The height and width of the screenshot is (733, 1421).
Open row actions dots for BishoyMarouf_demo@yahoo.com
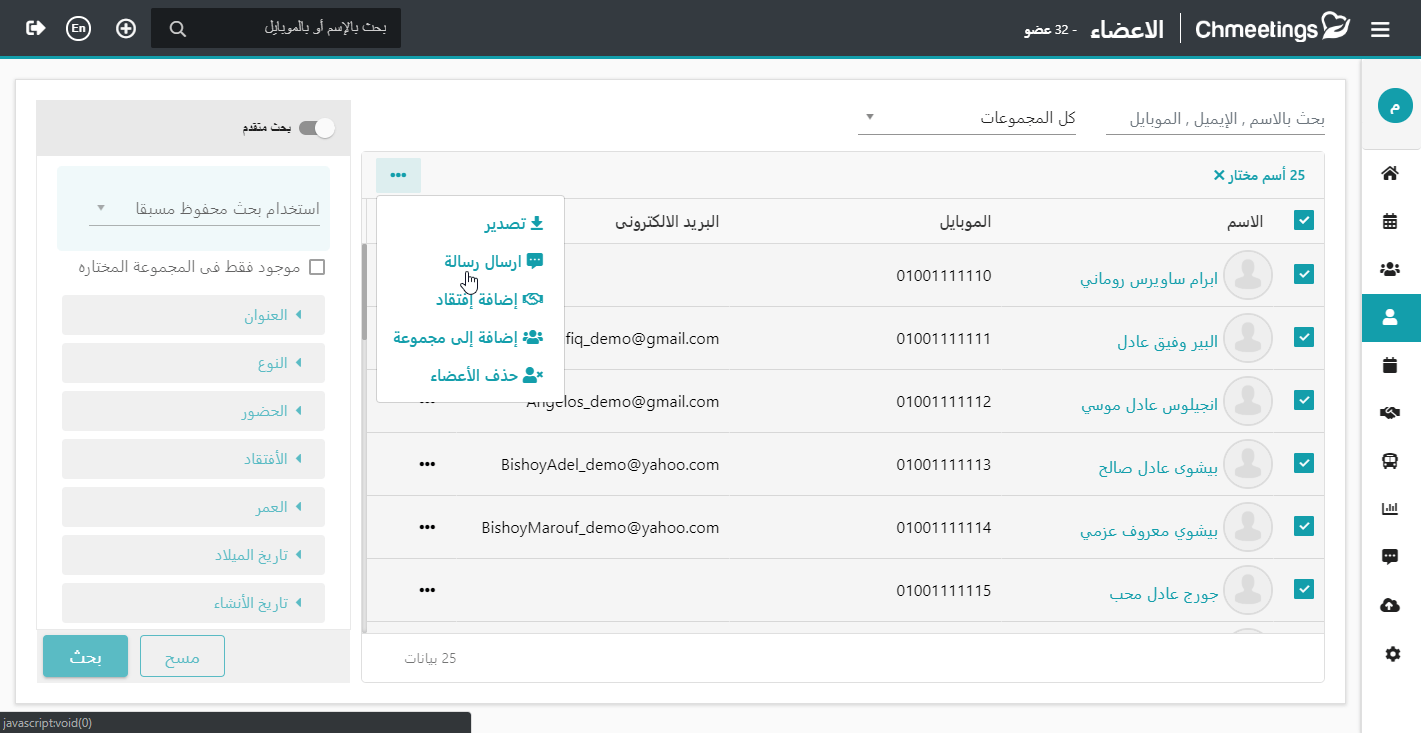(x=428, y=527)
